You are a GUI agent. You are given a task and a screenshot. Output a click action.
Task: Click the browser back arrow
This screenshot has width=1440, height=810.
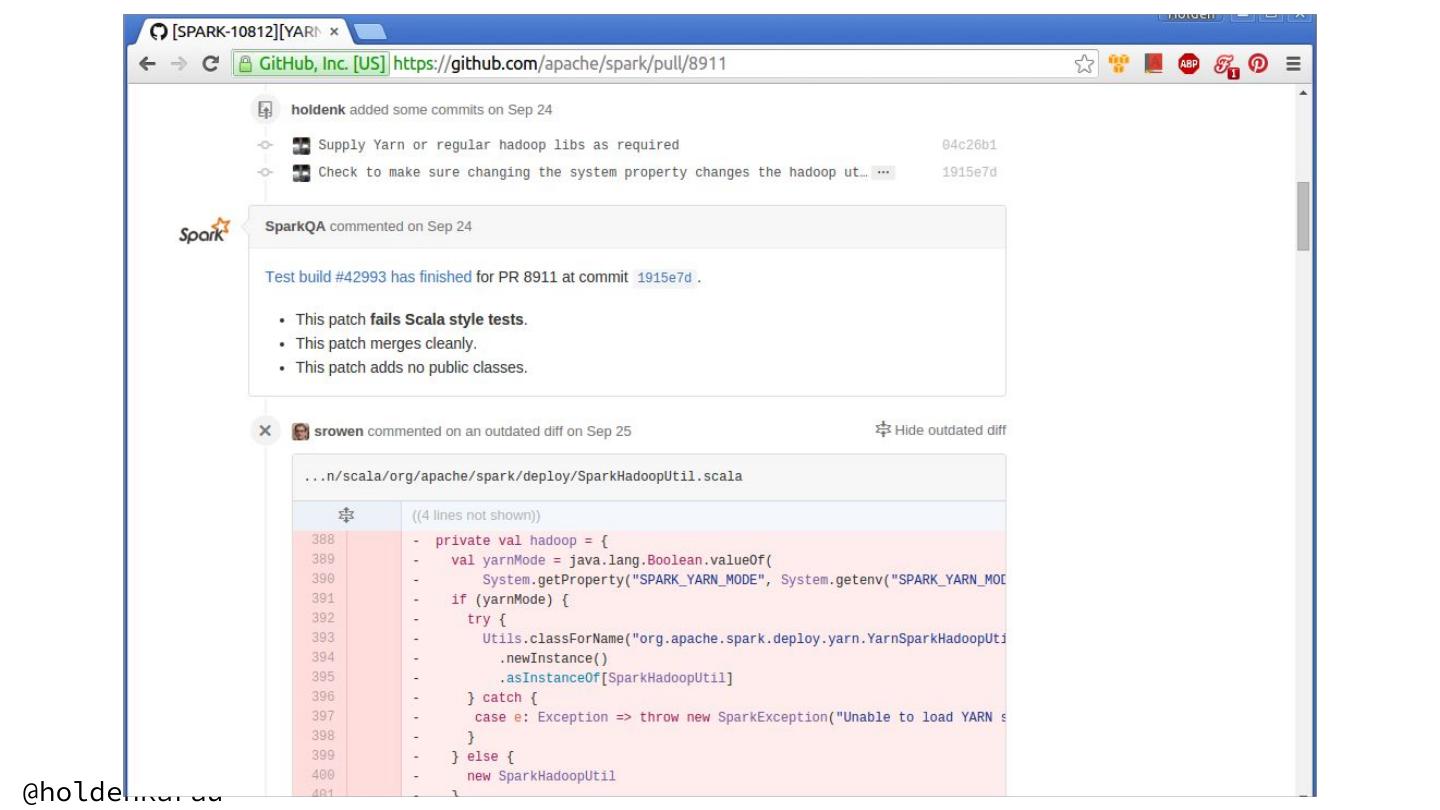click(148, 64)
